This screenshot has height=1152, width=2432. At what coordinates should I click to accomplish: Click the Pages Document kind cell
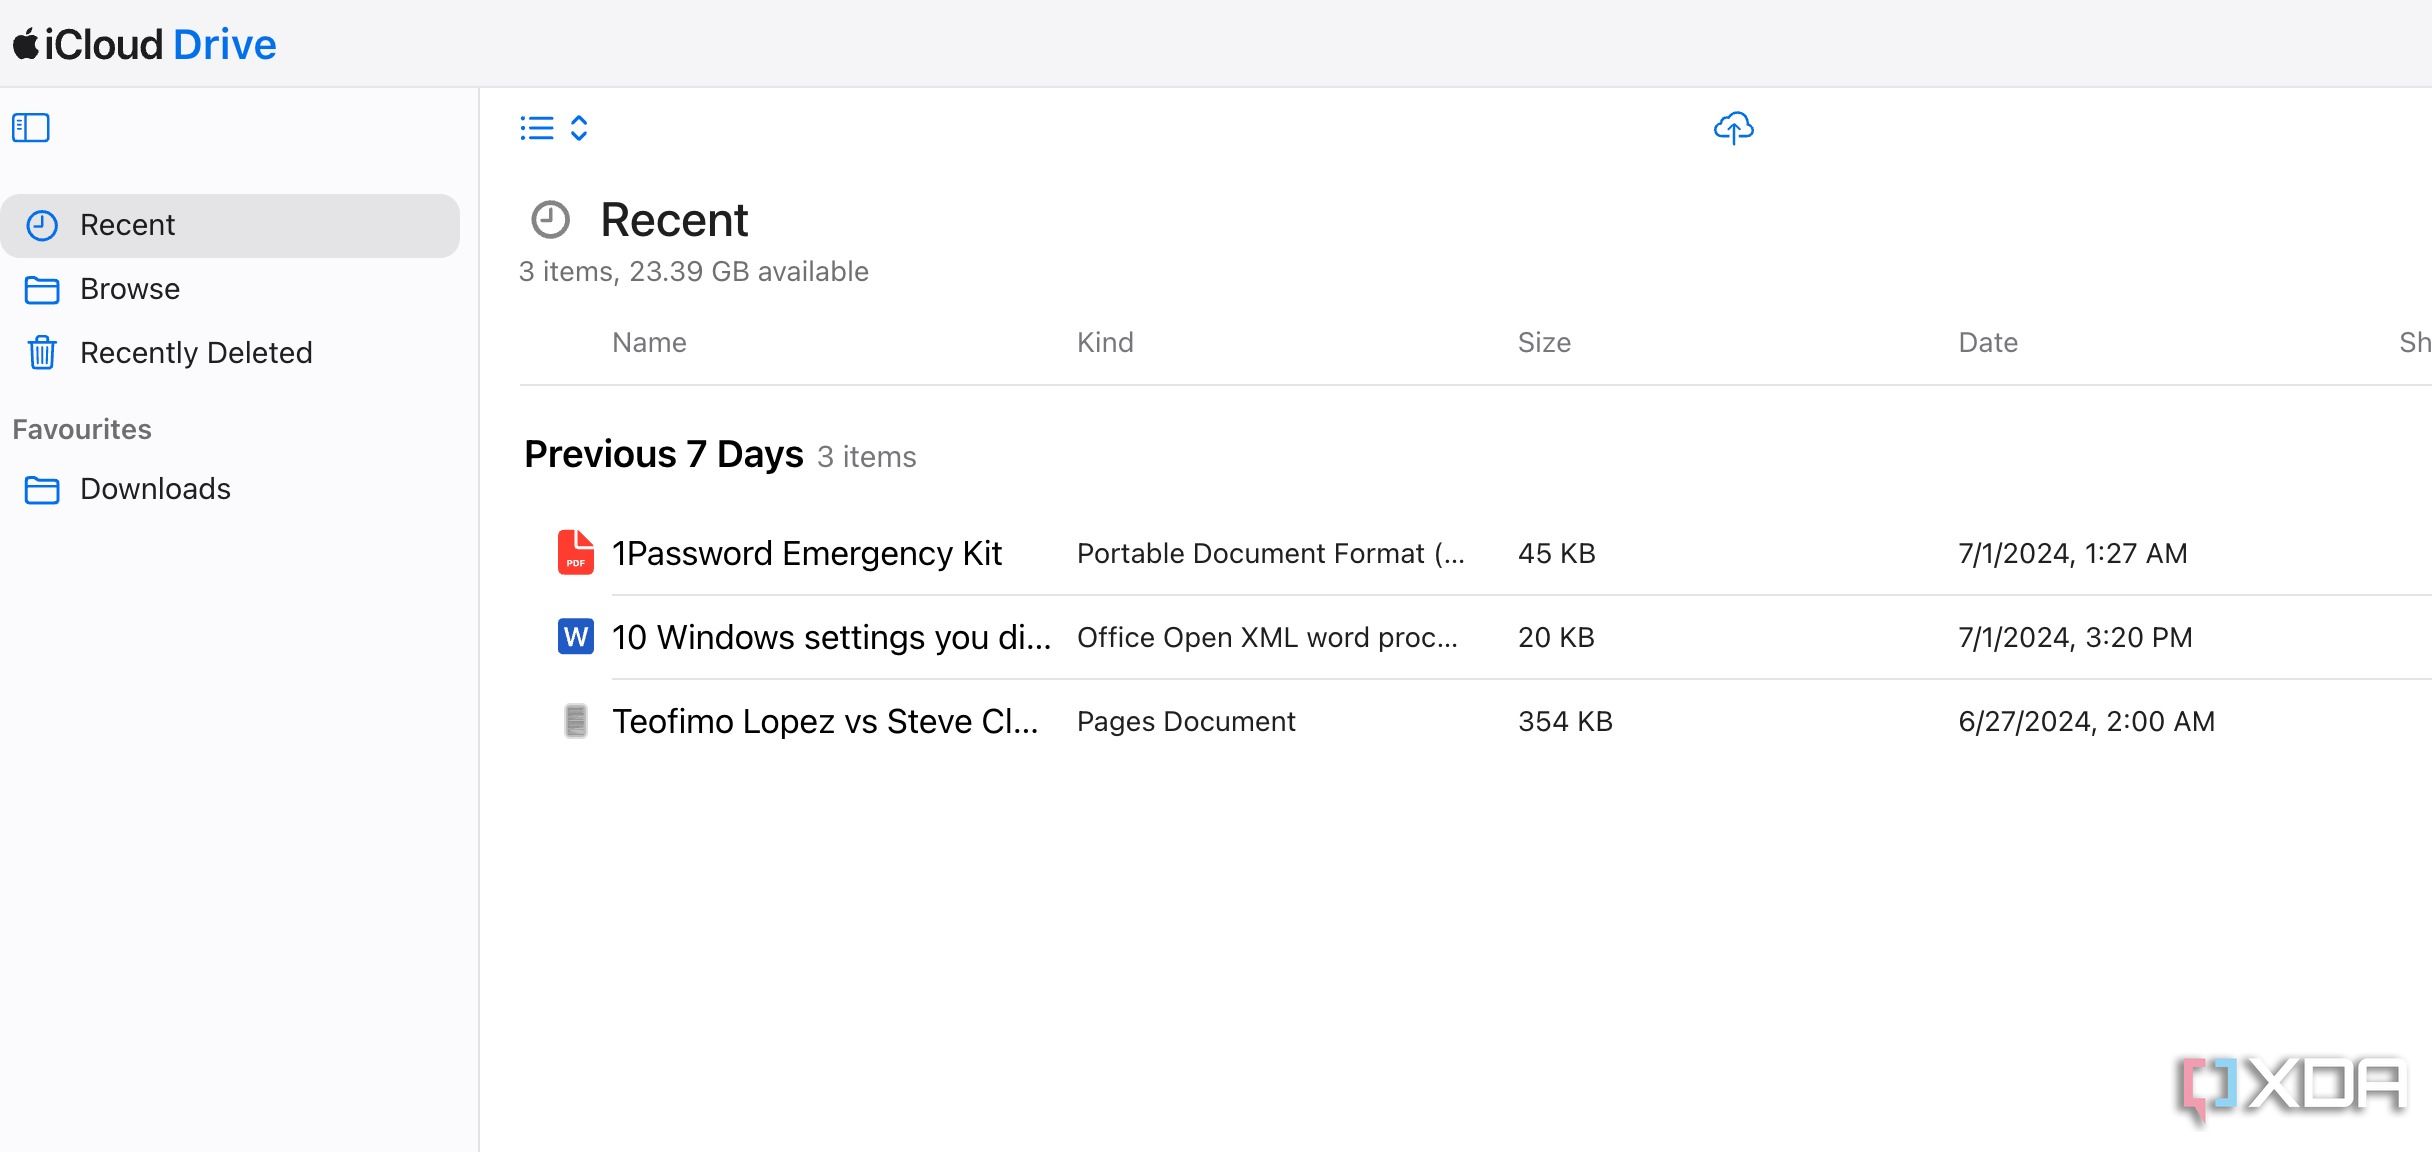1186,721
